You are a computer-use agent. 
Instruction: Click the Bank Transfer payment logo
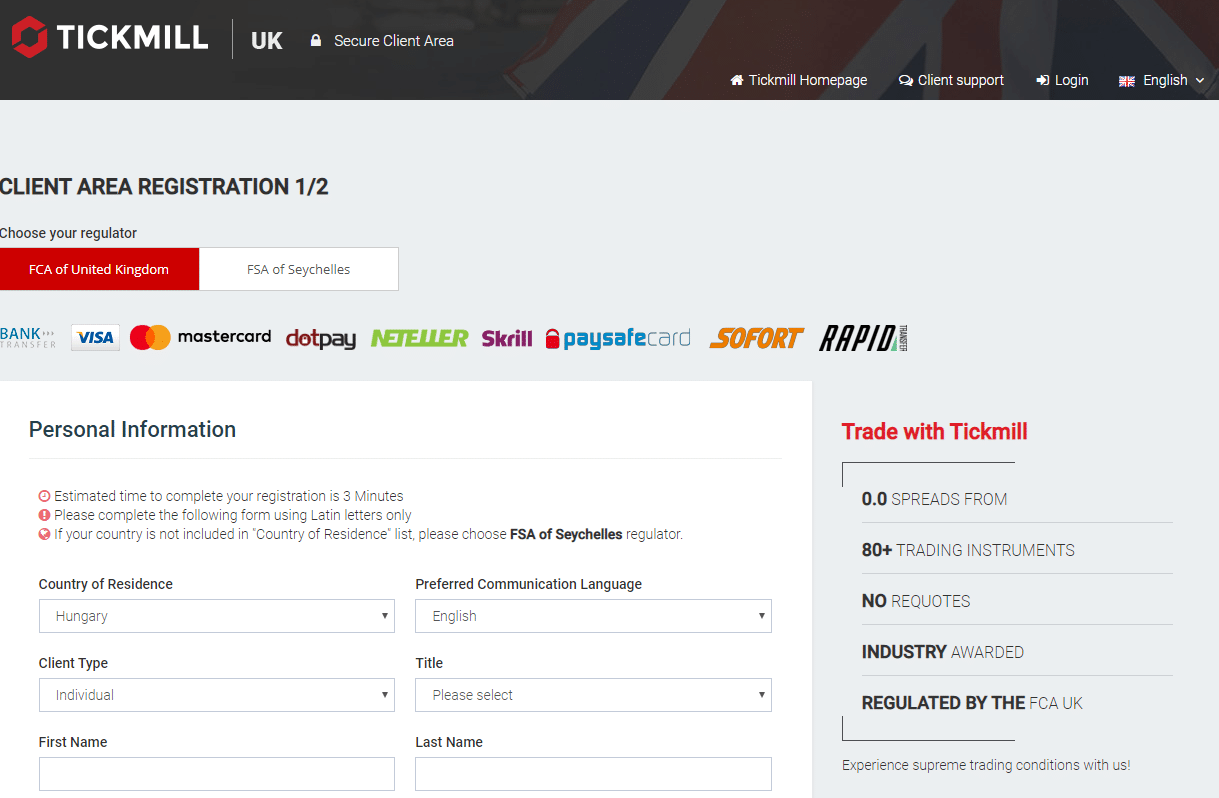point(28,338)
